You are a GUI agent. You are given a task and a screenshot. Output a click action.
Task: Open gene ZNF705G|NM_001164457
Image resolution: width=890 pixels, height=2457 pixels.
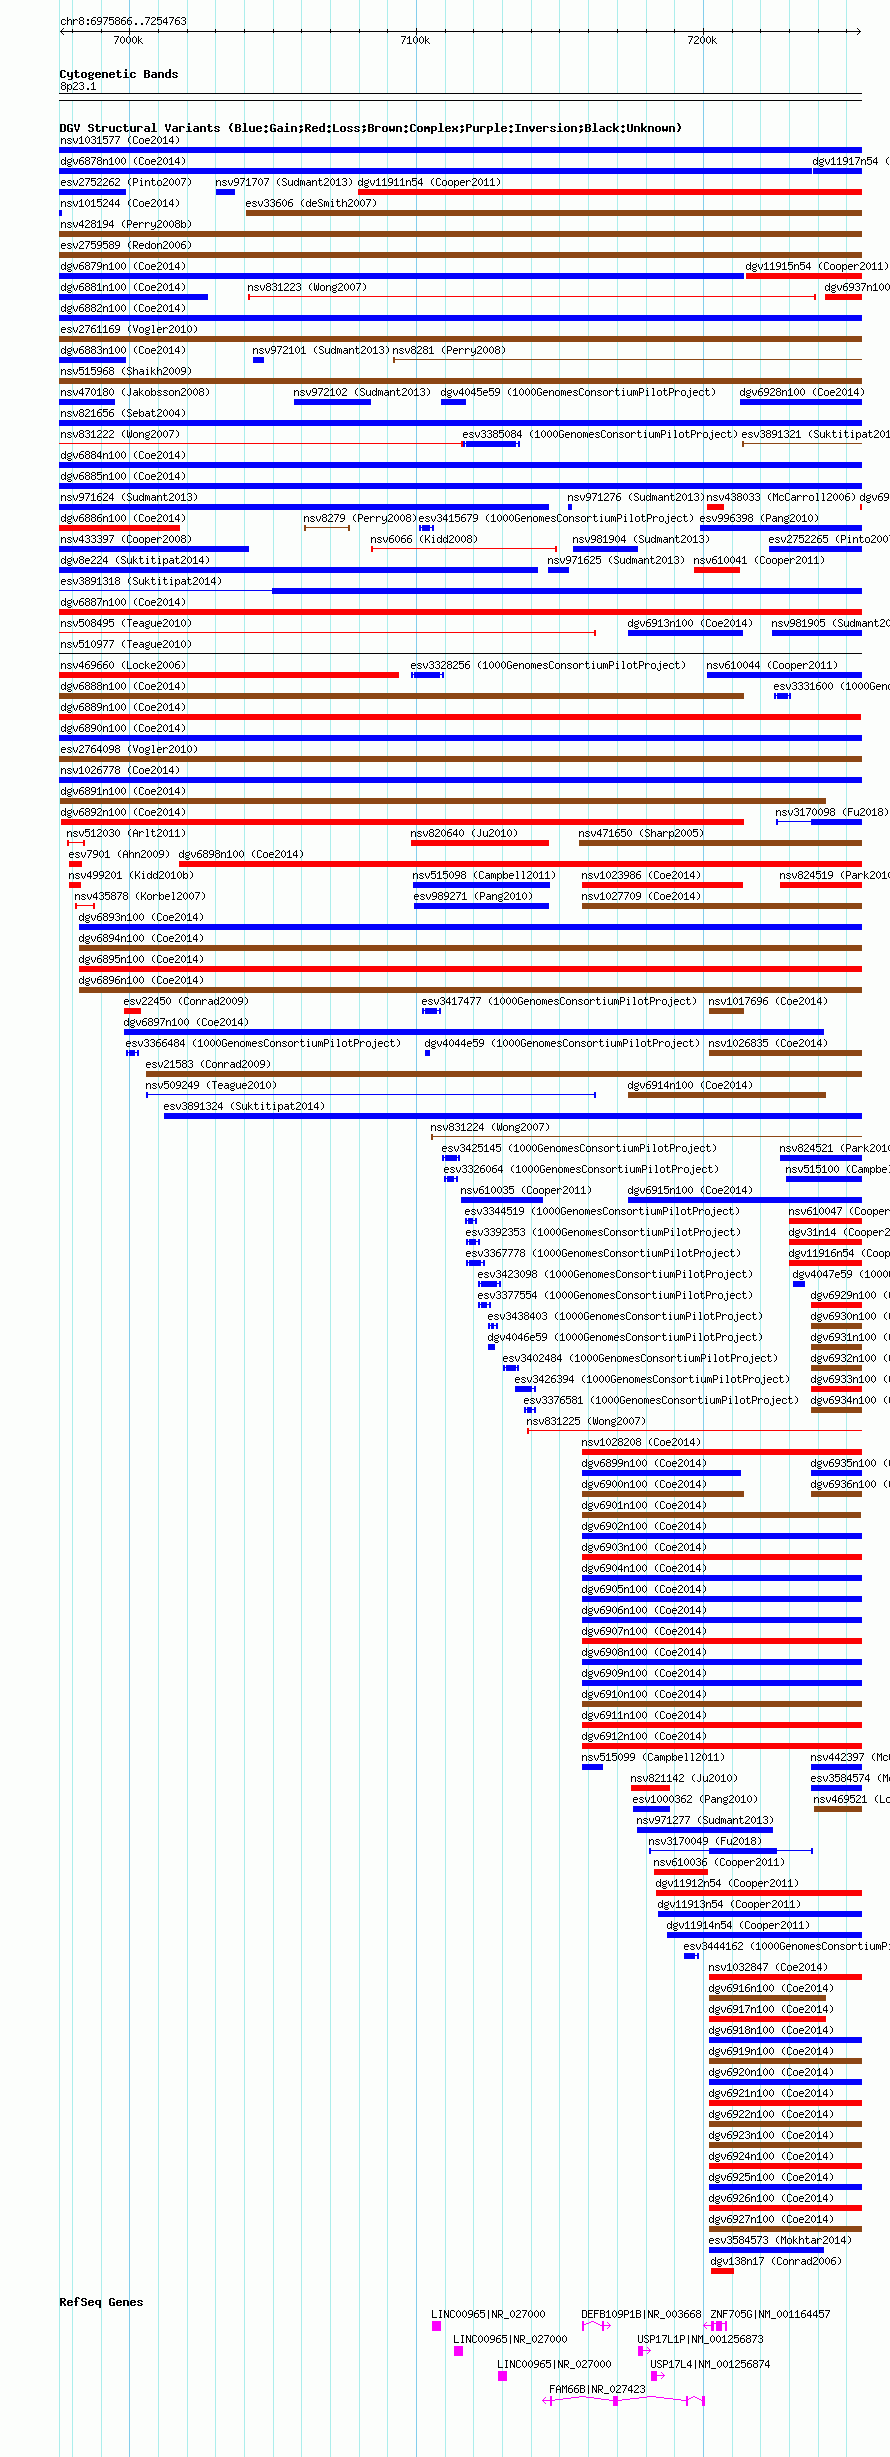(x=770, y=2314)
